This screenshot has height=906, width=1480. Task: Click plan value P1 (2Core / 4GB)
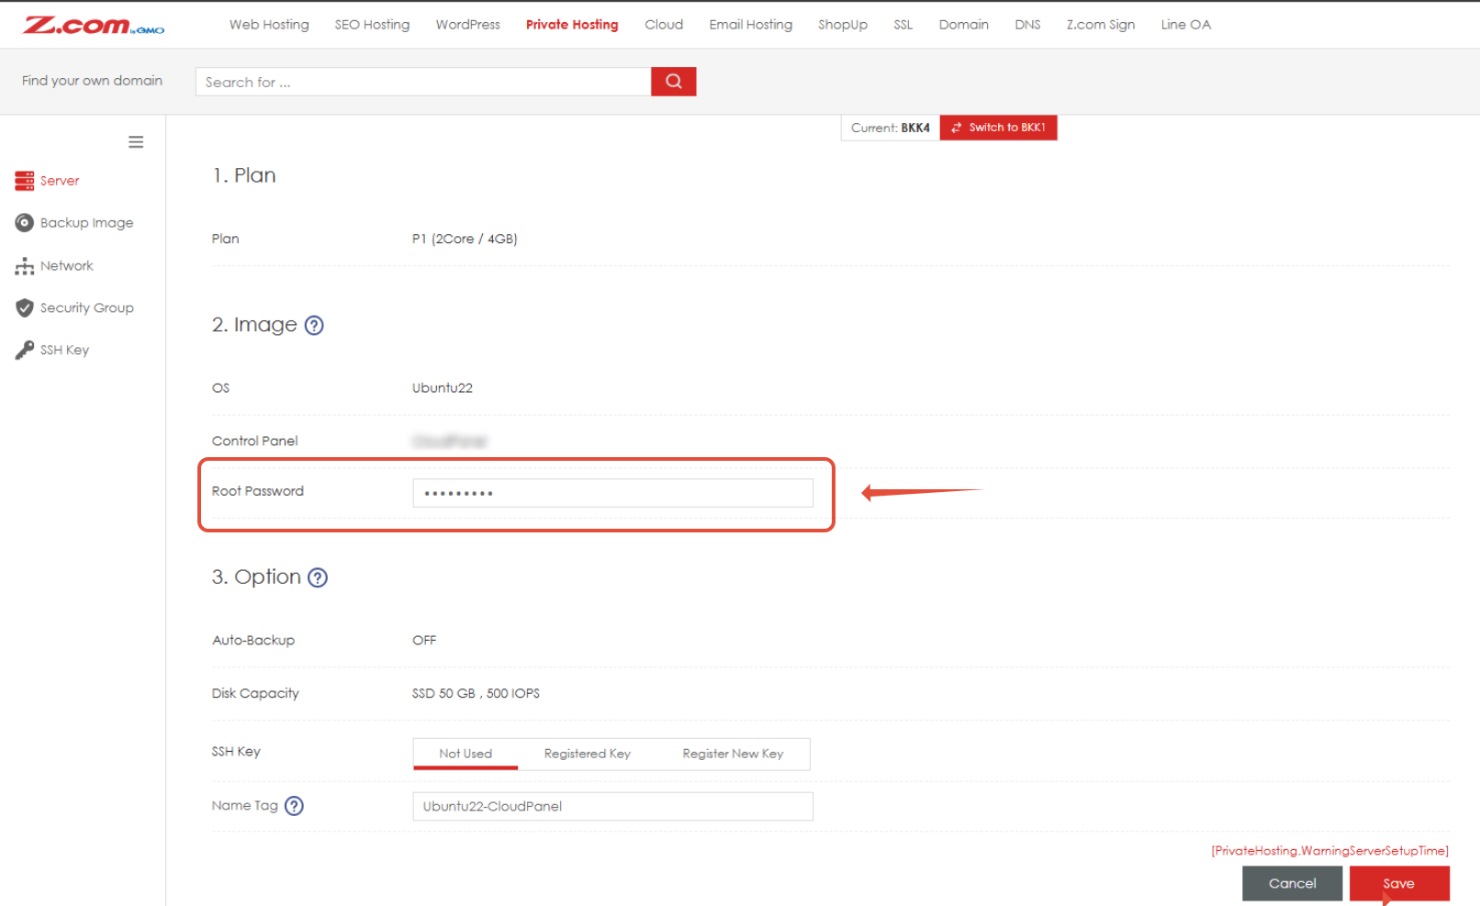click(x=465, y=239)
